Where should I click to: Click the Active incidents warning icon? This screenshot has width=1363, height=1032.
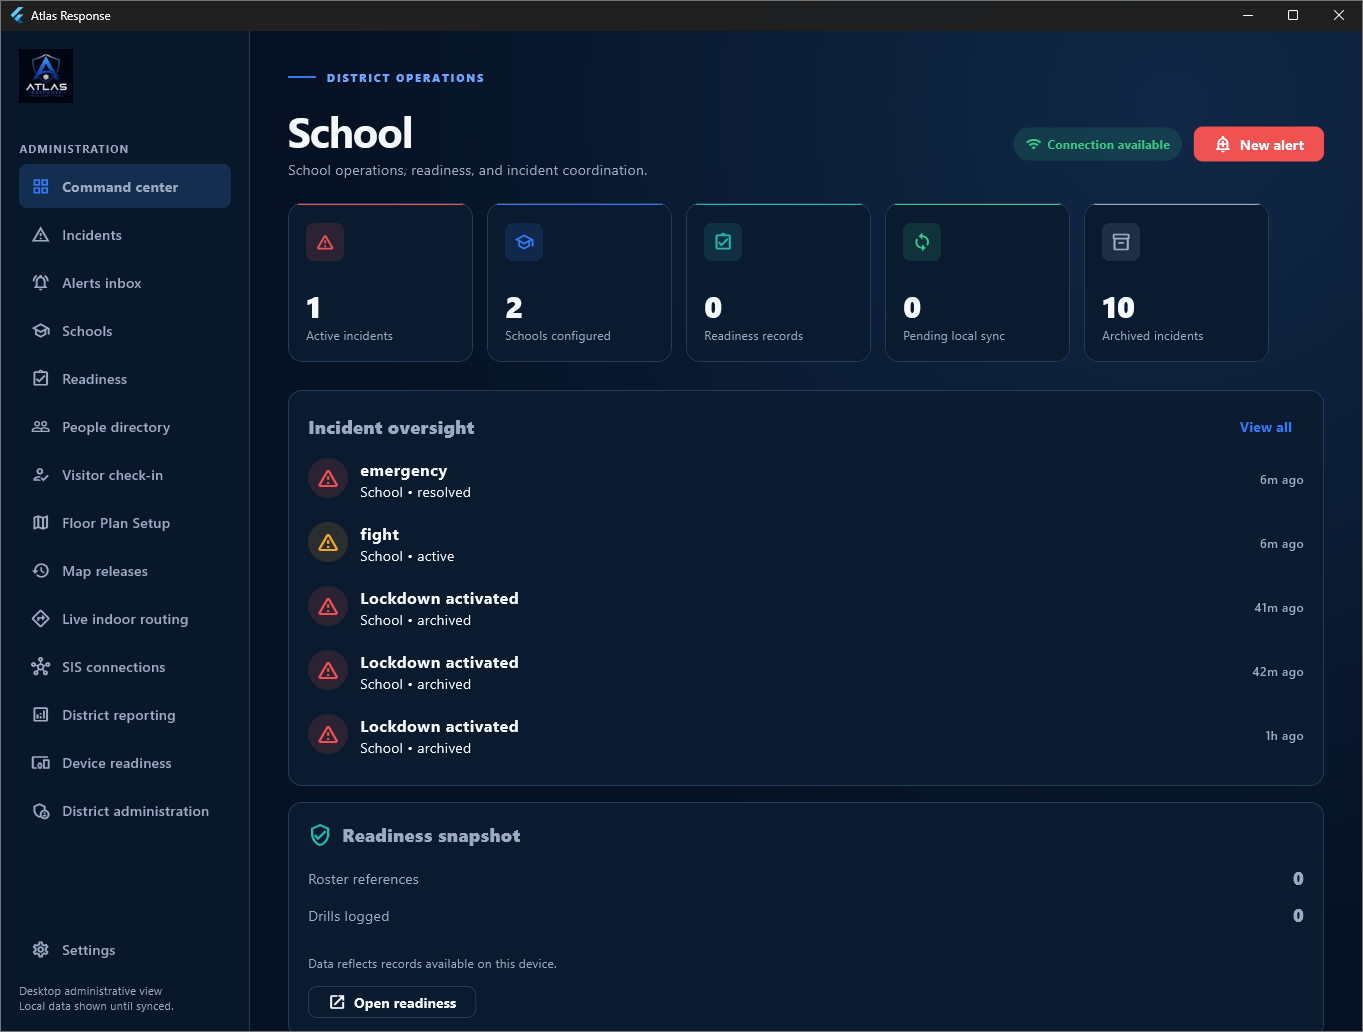(325, 242)
